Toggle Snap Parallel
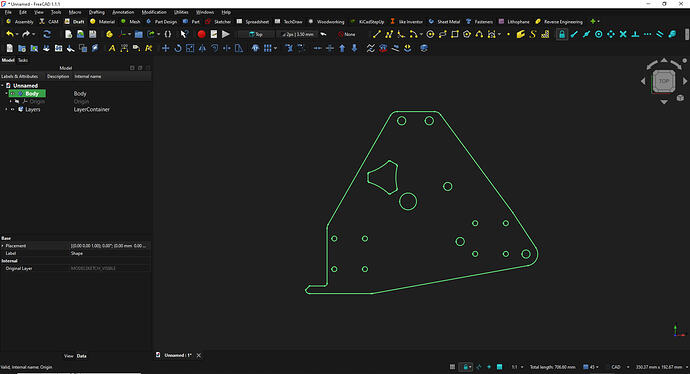Image resolution: width=690 pixels, height=374 pixels. point(660,34)
